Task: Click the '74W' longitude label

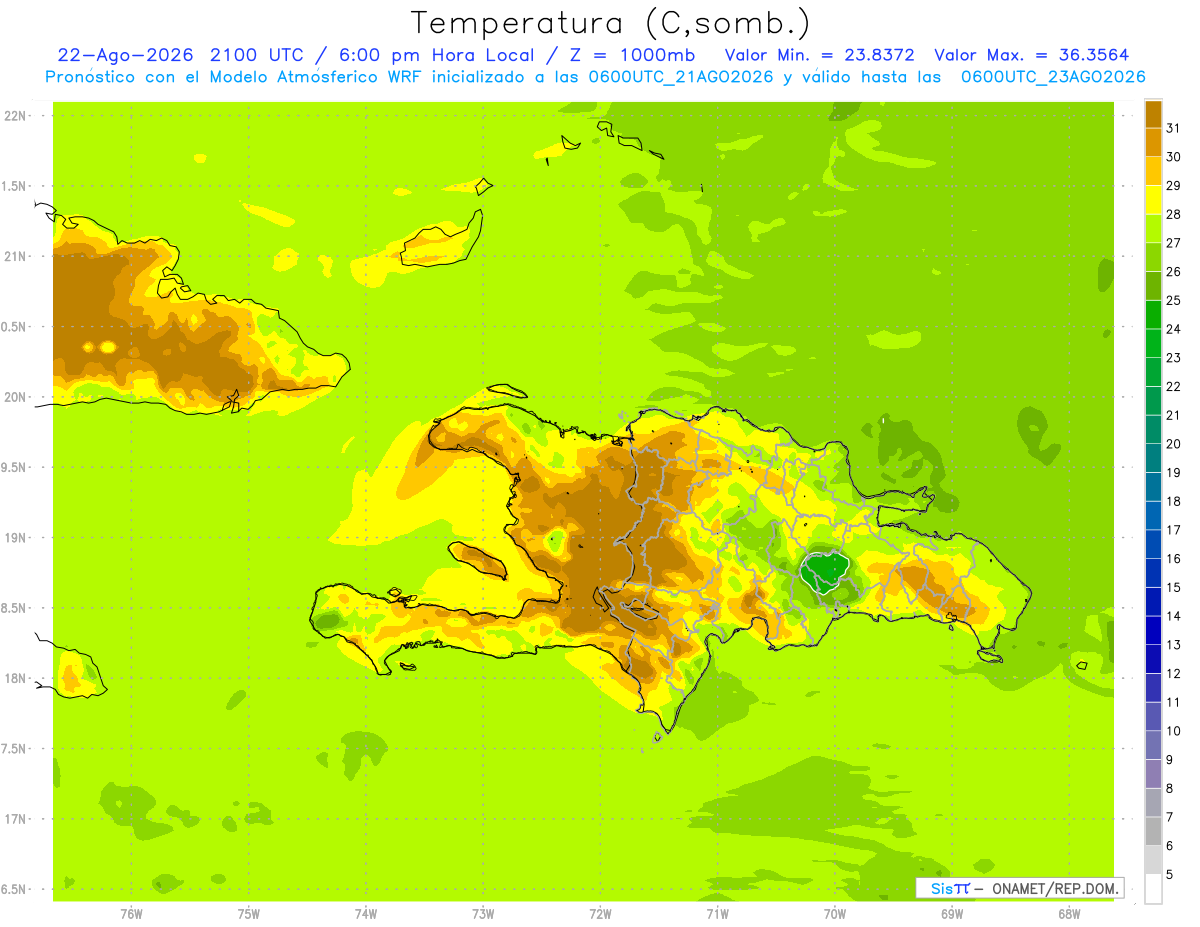Action: pos(366,914)
